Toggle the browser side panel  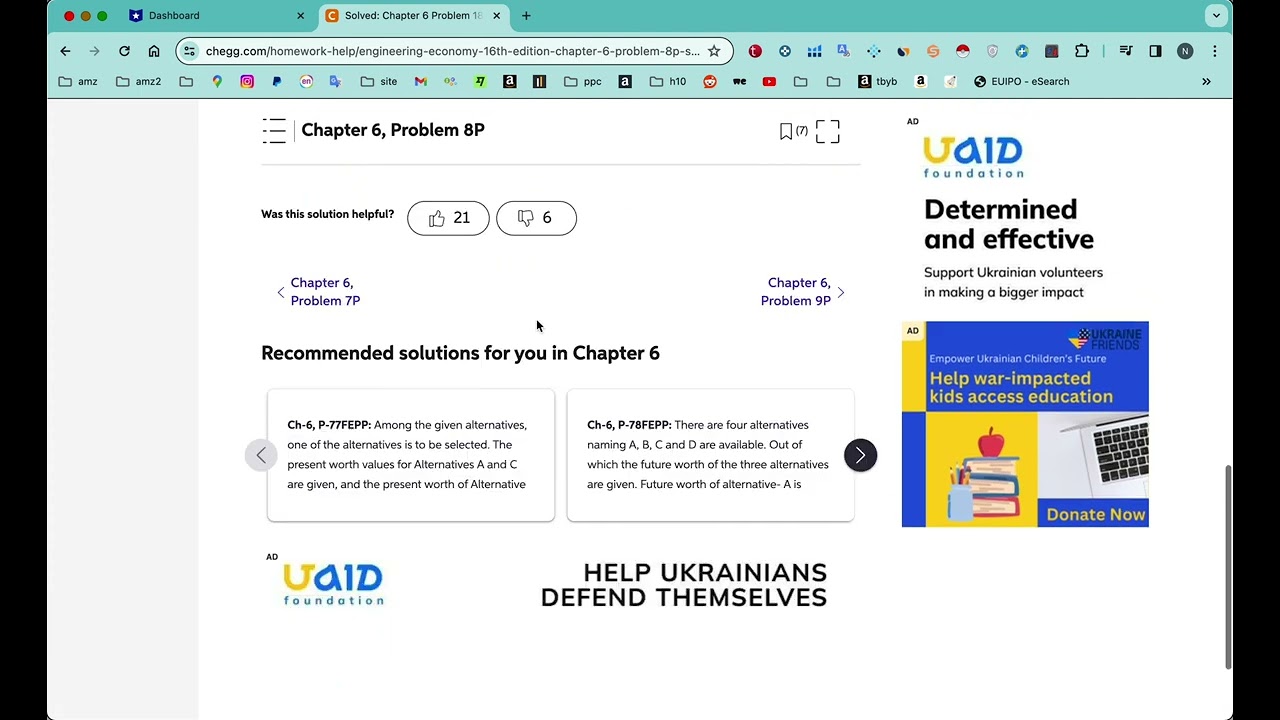point(1155,51)
